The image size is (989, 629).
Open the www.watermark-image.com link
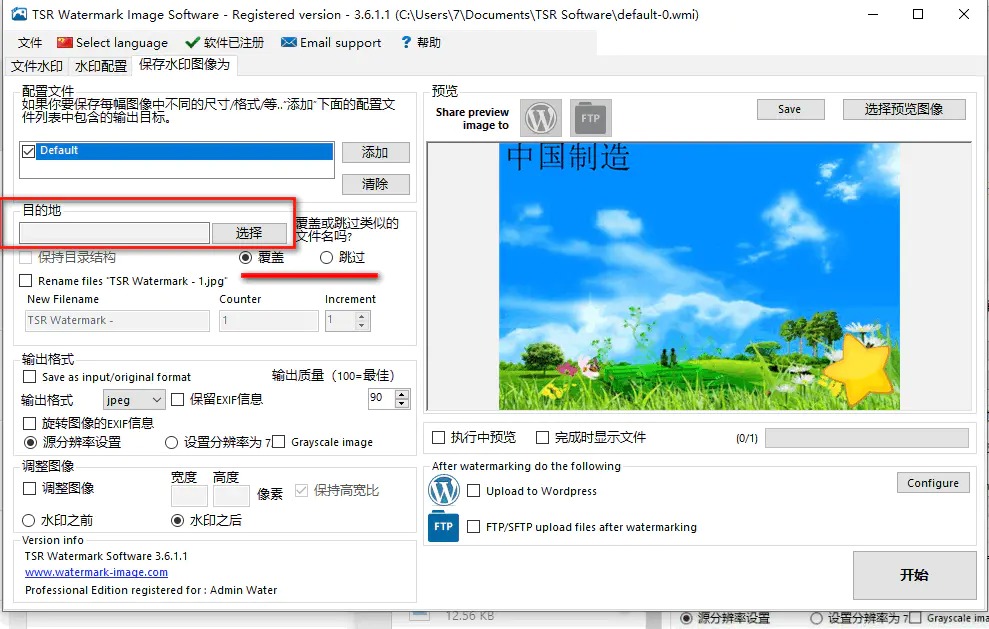[x=96, y=572]
